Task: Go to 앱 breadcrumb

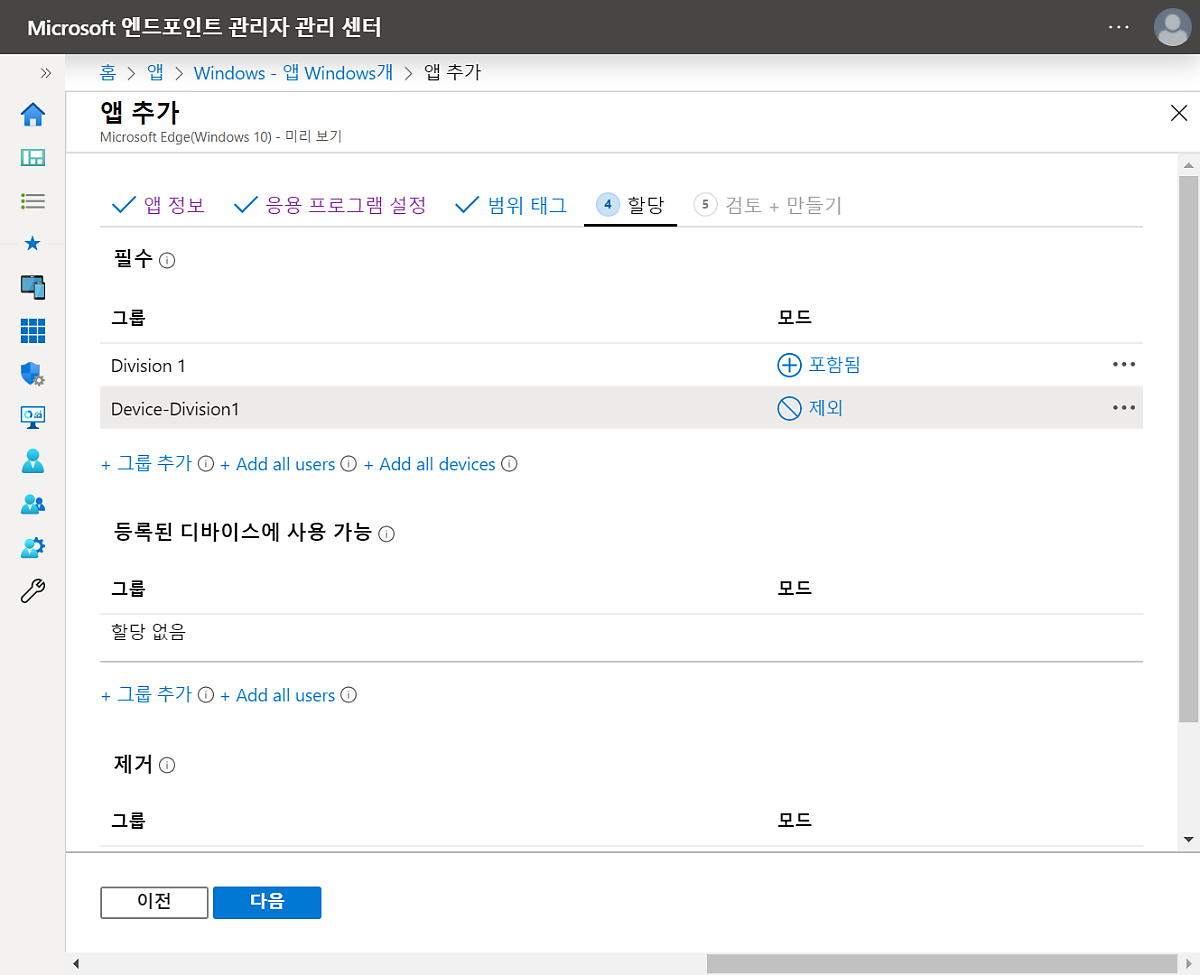Action: tap(156, 73)
